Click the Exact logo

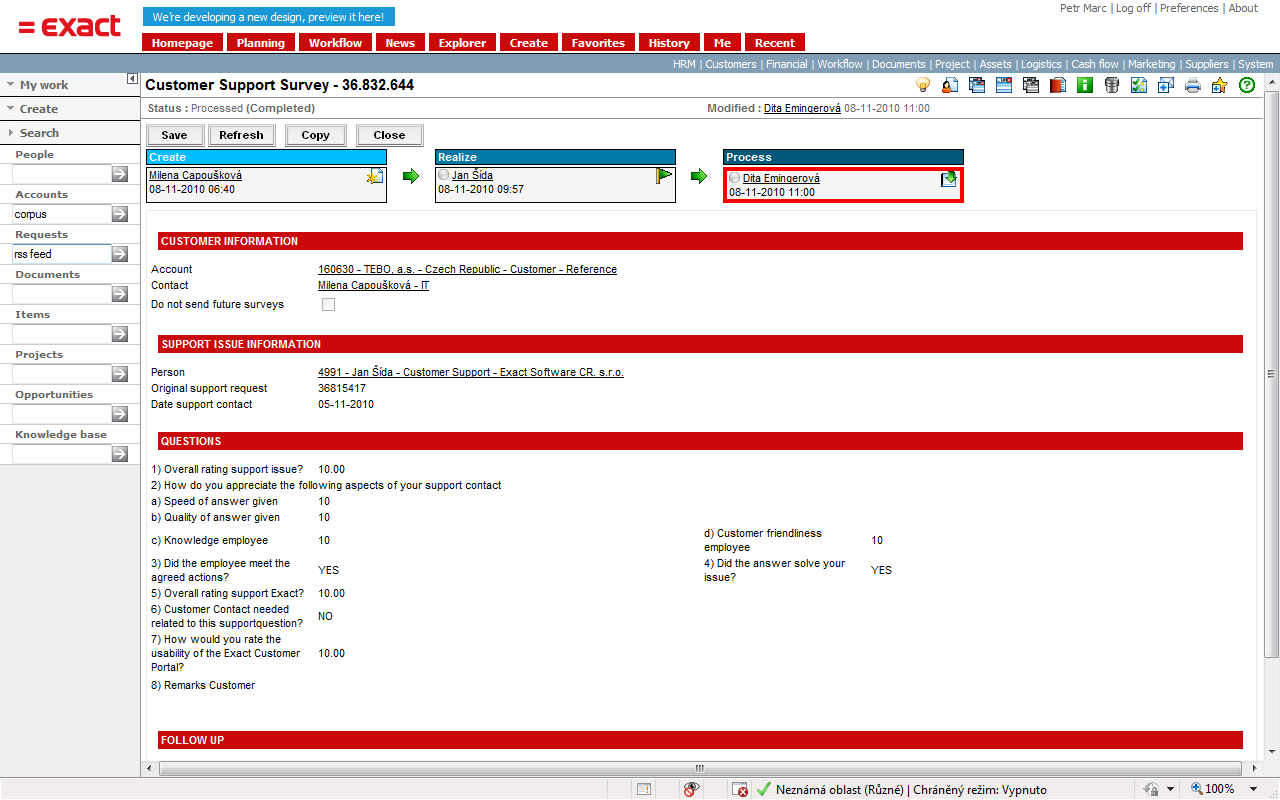click(x=69, y=26)
